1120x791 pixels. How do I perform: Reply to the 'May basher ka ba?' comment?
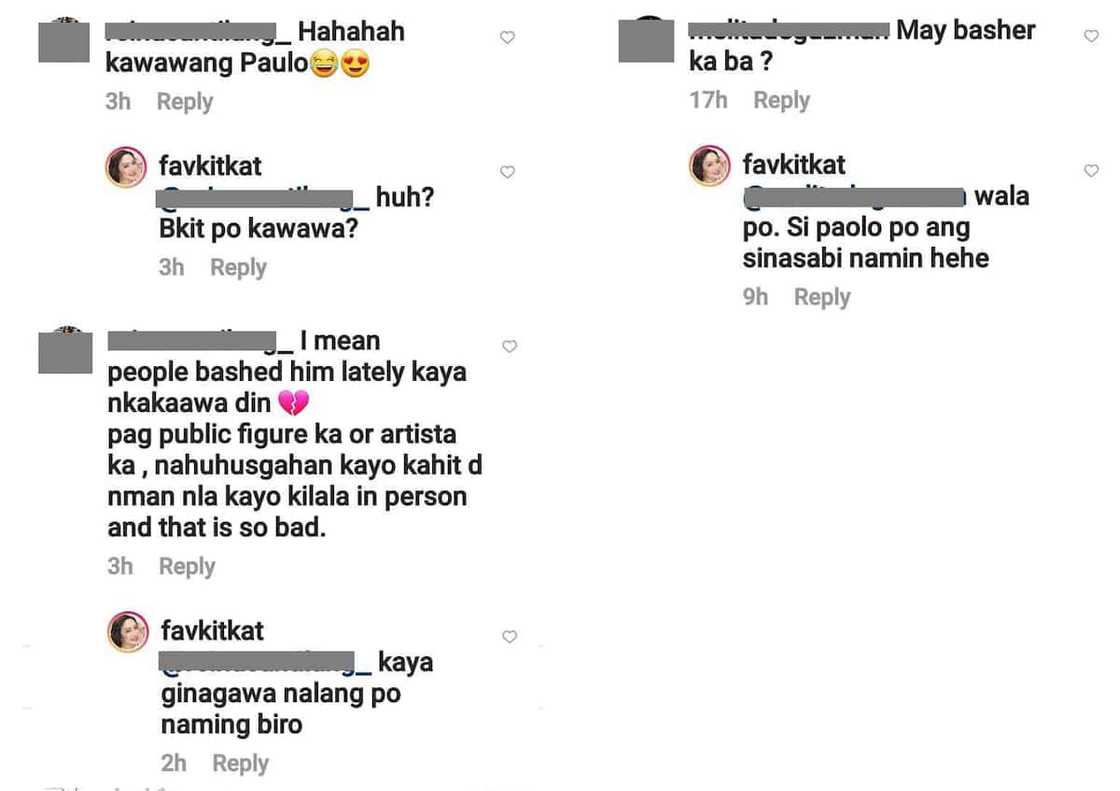(781, 100)
